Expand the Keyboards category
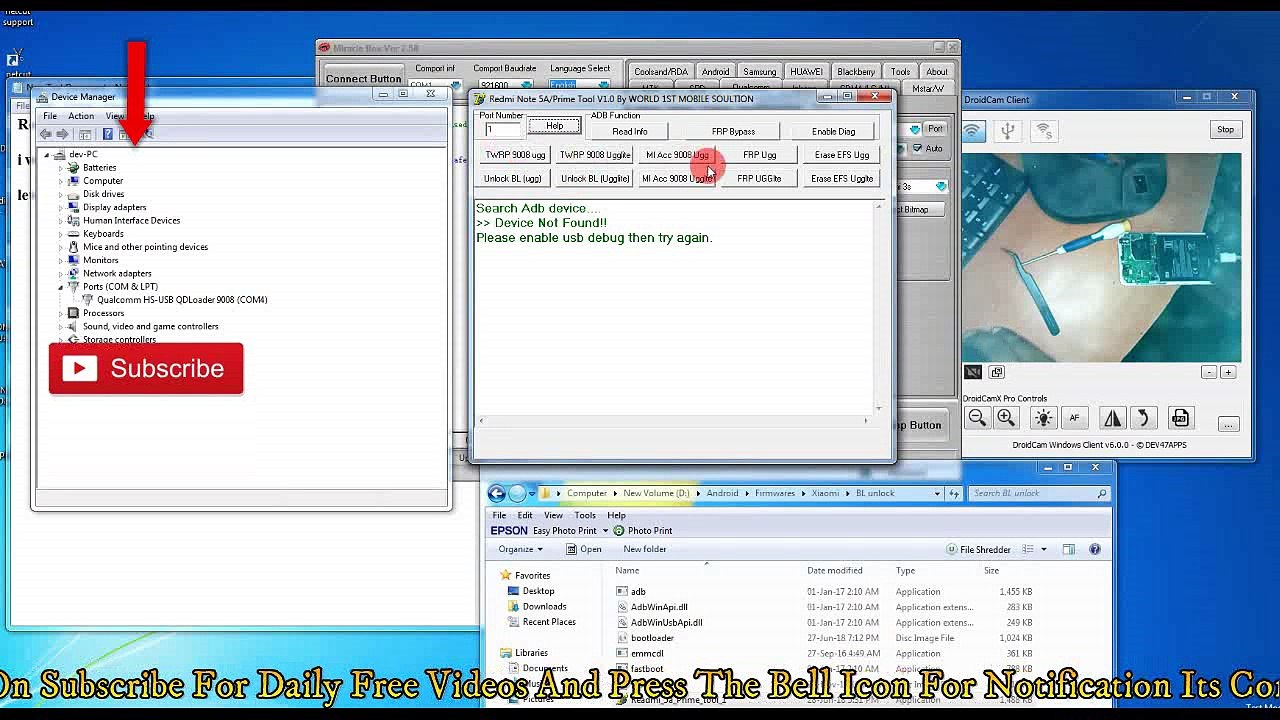The width and height of the screenshot is (1280, 720). 61,234
